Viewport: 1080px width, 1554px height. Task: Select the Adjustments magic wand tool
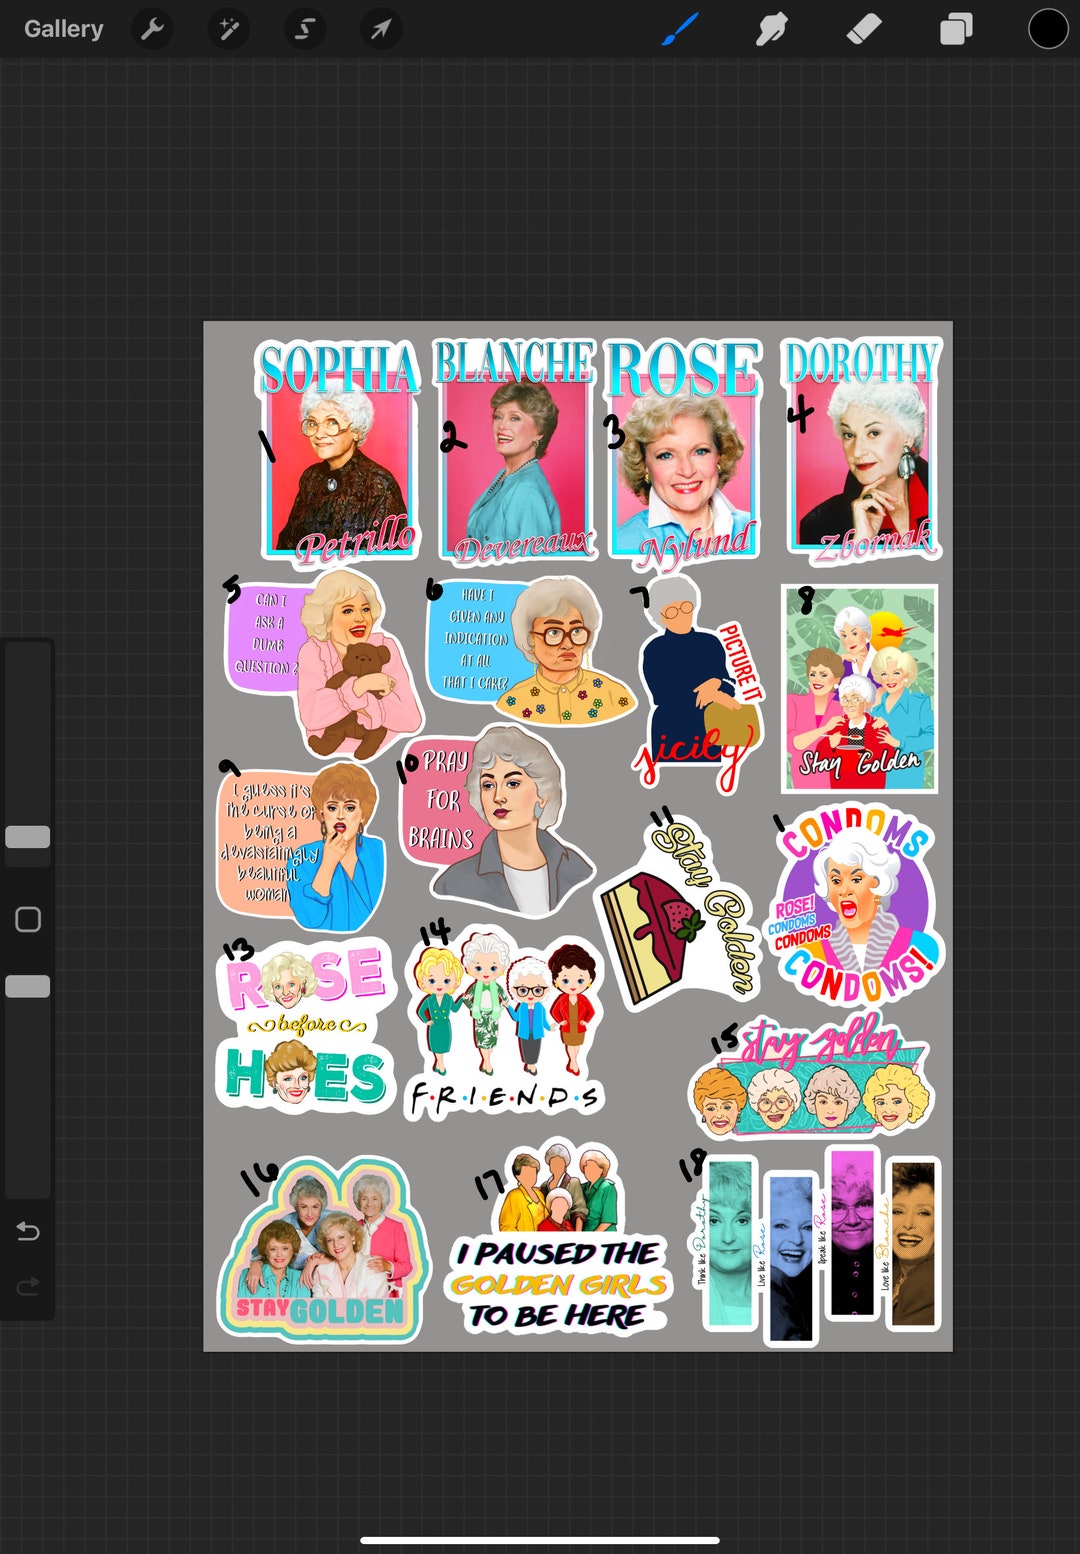(228, 29)
